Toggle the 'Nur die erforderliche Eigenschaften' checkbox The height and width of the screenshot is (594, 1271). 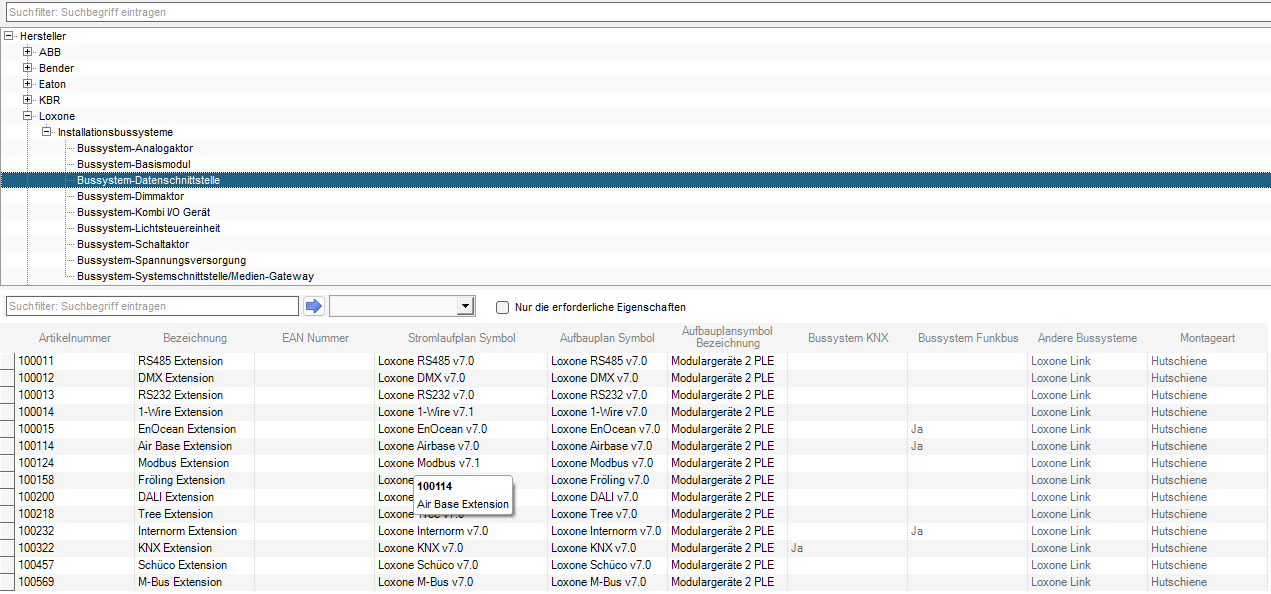click(503, 307)
